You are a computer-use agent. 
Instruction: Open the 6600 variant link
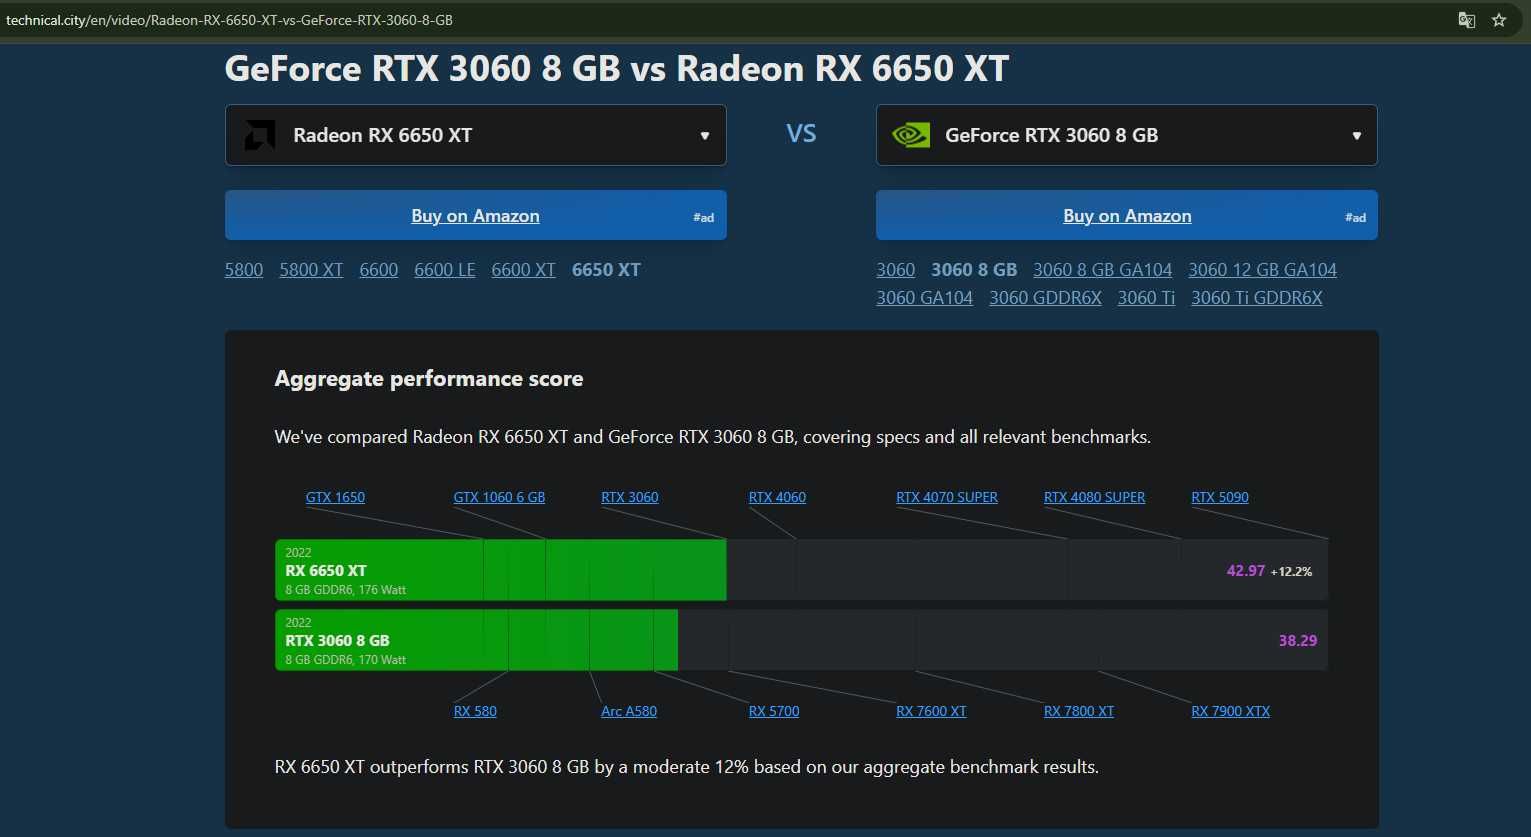[379, 270]
